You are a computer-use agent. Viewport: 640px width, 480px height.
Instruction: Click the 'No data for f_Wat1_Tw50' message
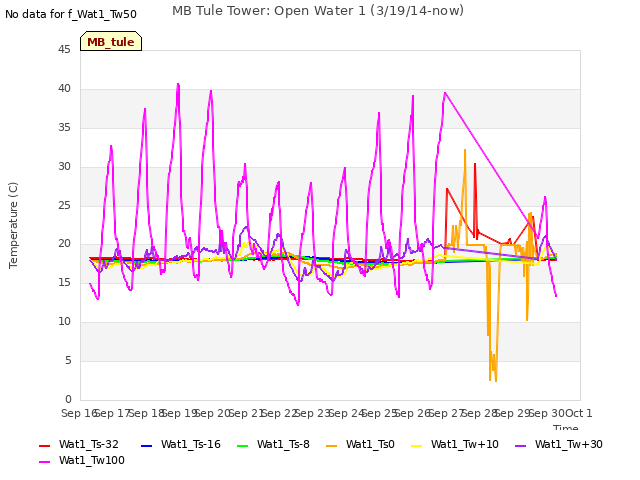point(71,14)
